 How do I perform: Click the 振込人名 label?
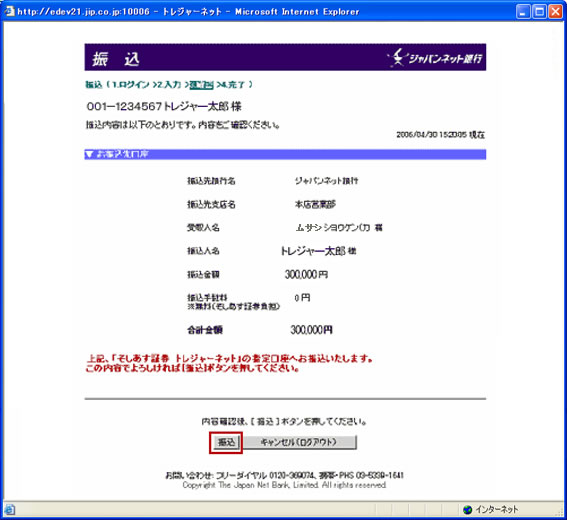click(203, 251)
